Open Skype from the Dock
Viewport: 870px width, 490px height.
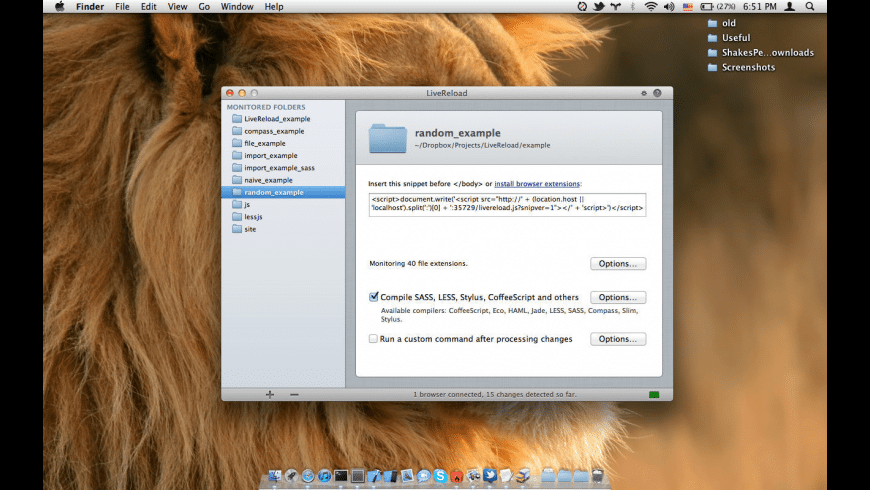click(x=441, y=476)
